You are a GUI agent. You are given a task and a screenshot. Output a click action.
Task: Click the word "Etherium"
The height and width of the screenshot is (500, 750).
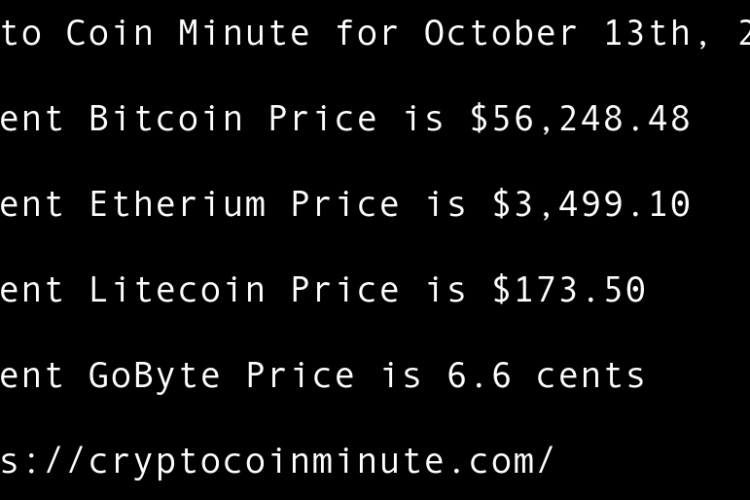click(x=177, y=205)
